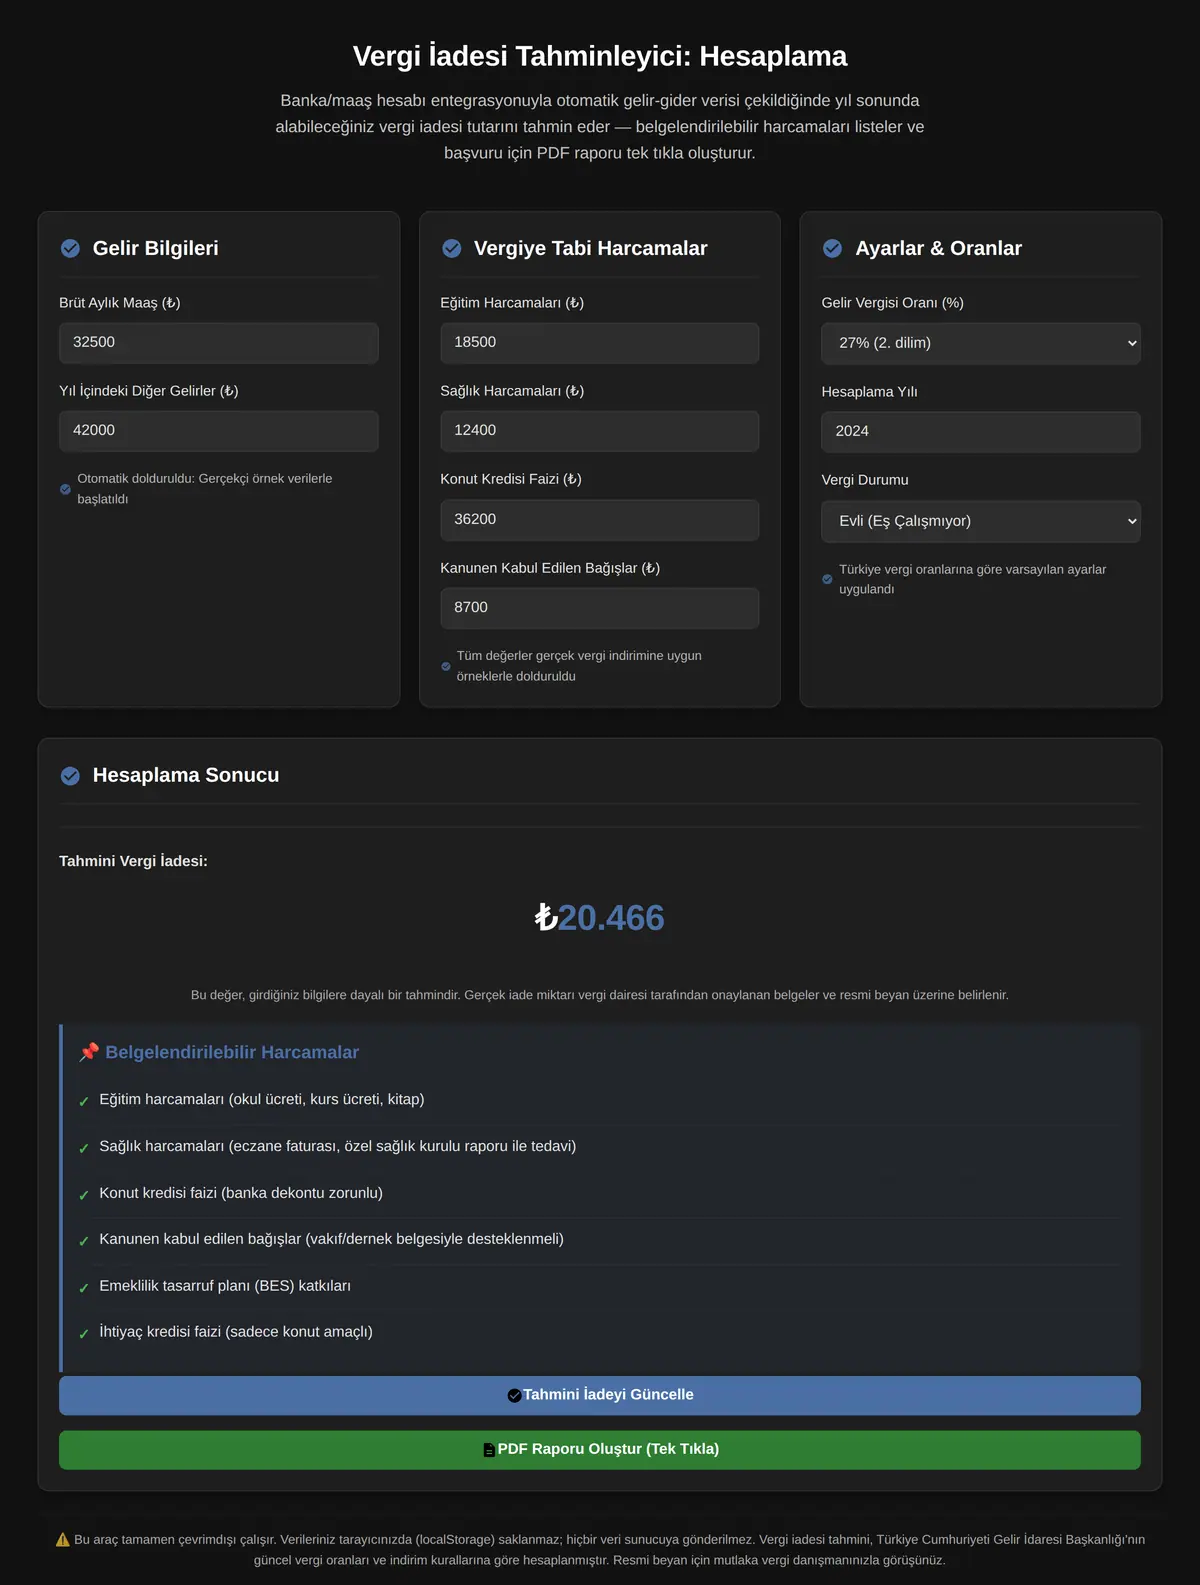Click the icon beside Türkiye vergi oranlarına note
The height and width of the screenshot is (1585, 1200).
click(x=827, y=579)
